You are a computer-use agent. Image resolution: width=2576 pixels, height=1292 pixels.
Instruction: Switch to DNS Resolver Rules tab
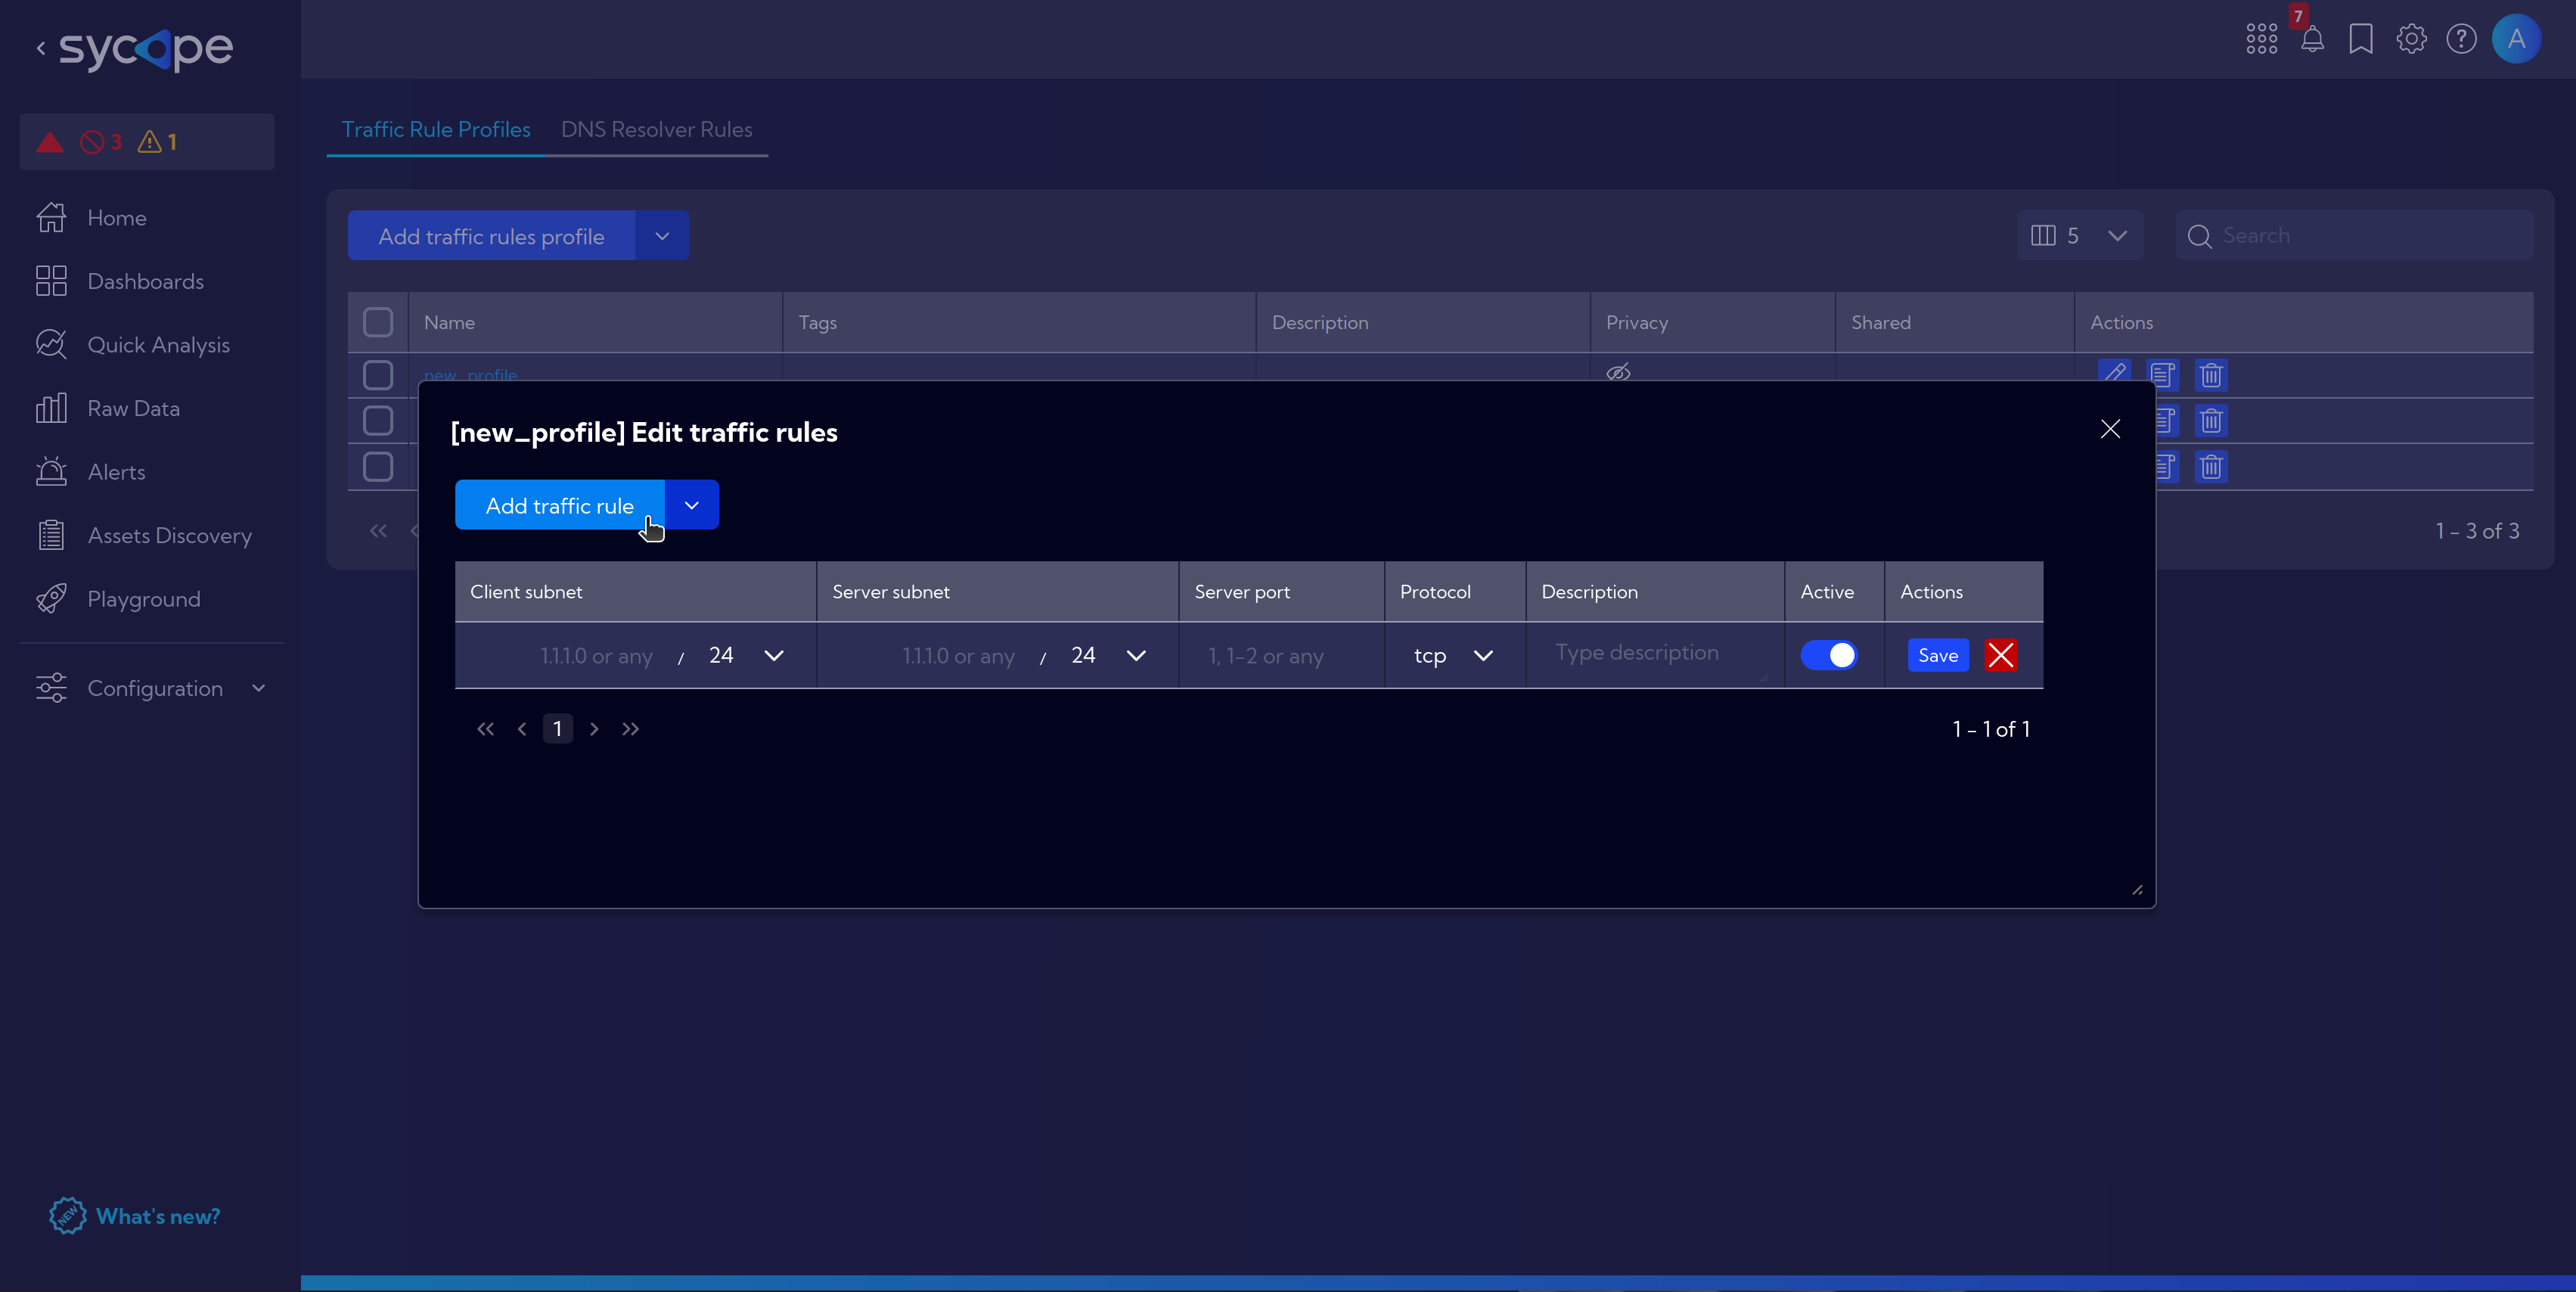click(656, 129)
